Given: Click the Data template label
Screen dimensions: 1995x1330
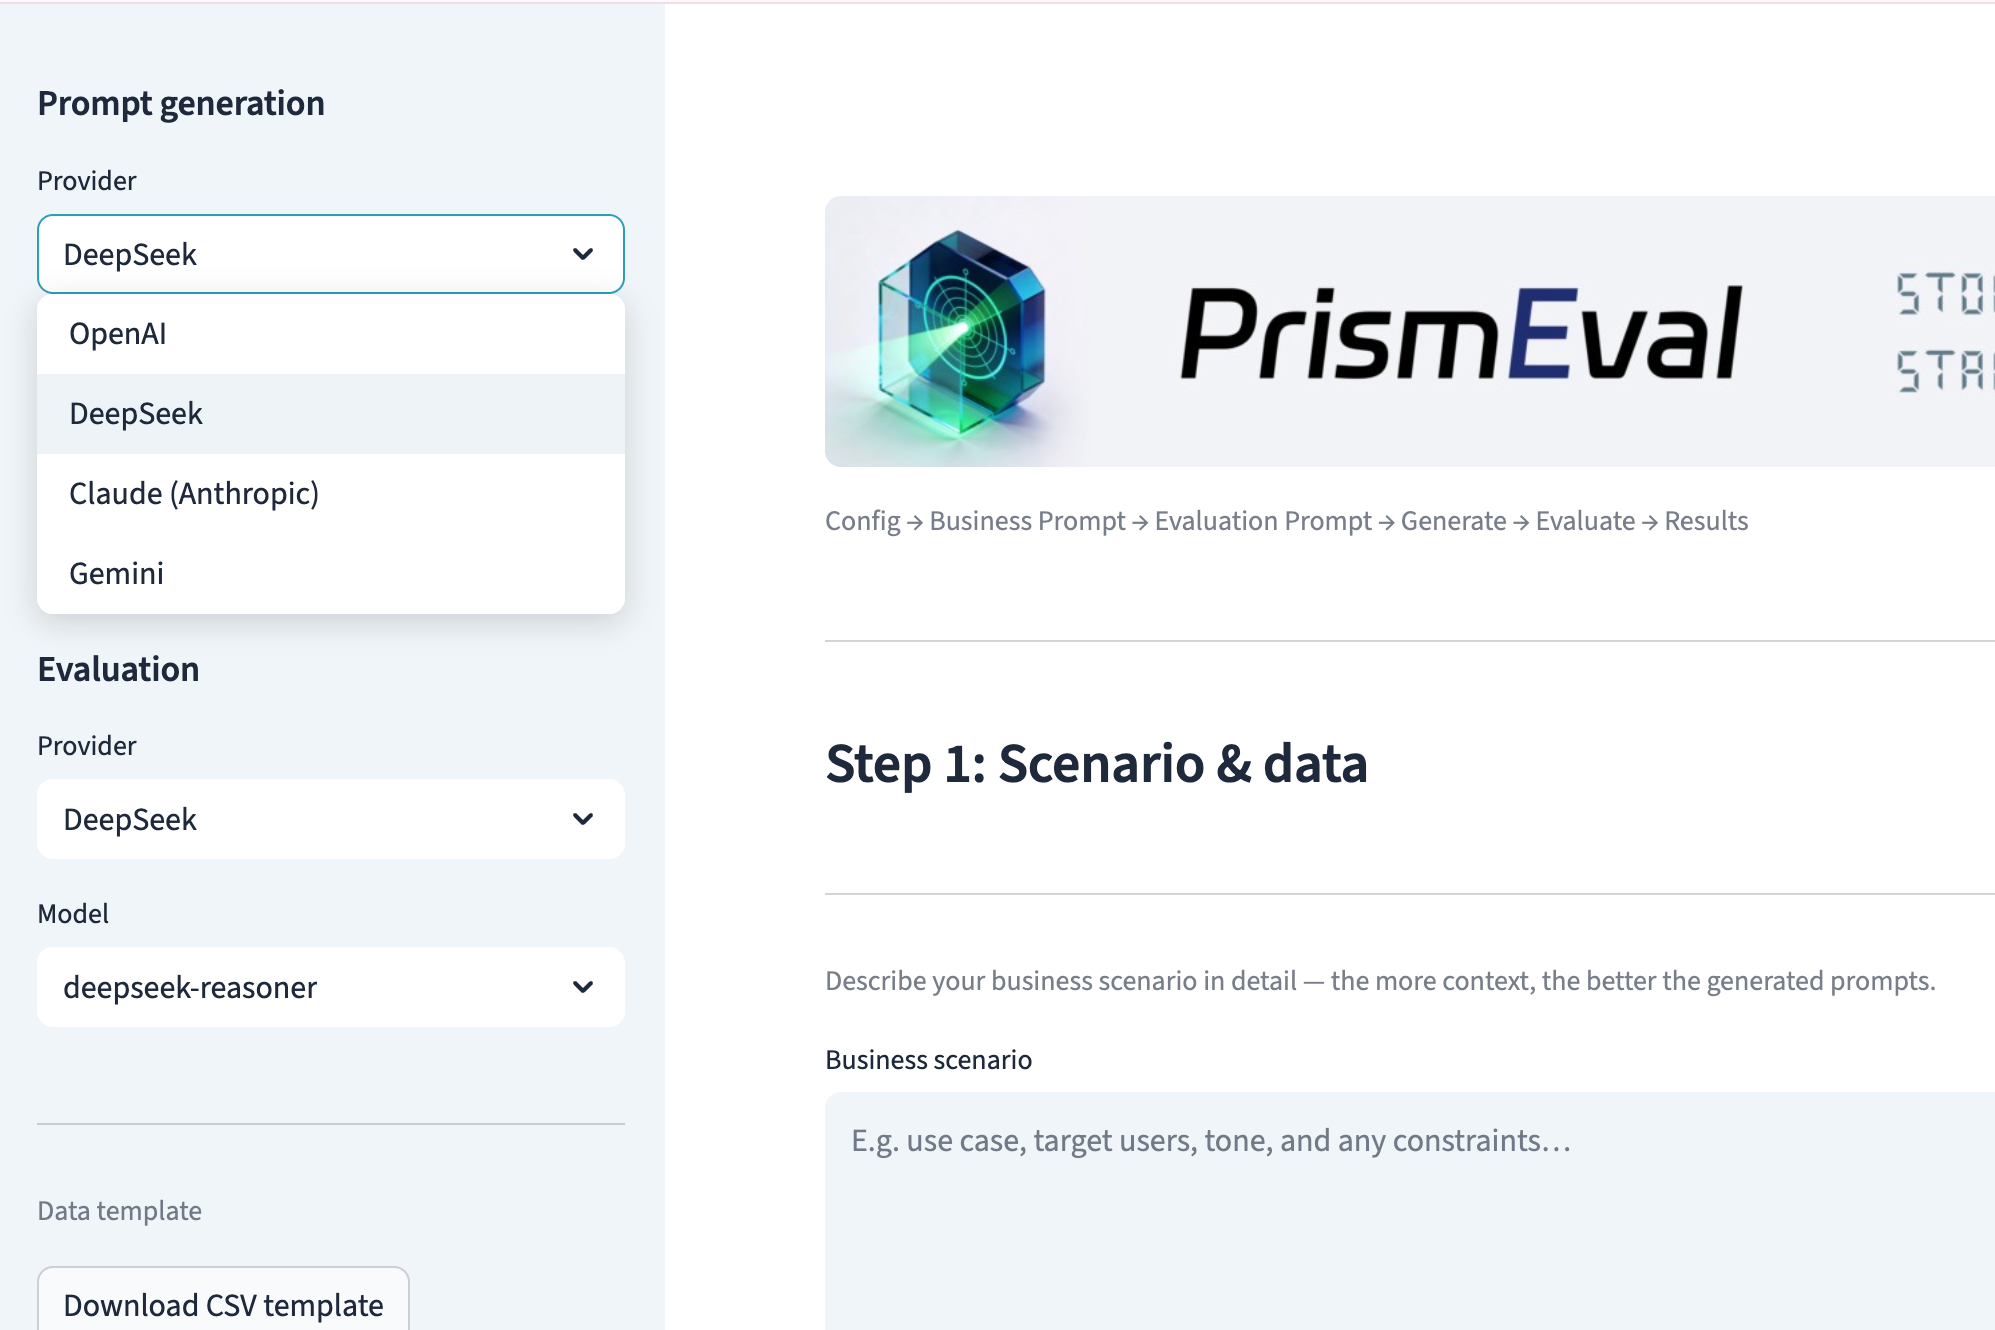Looking at the screenshot, I should [119, 1211].
